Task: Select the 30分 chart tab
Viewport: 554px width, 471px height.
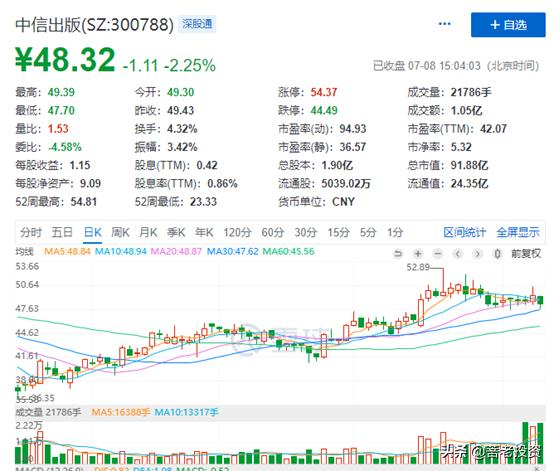Action: (306, 232)
